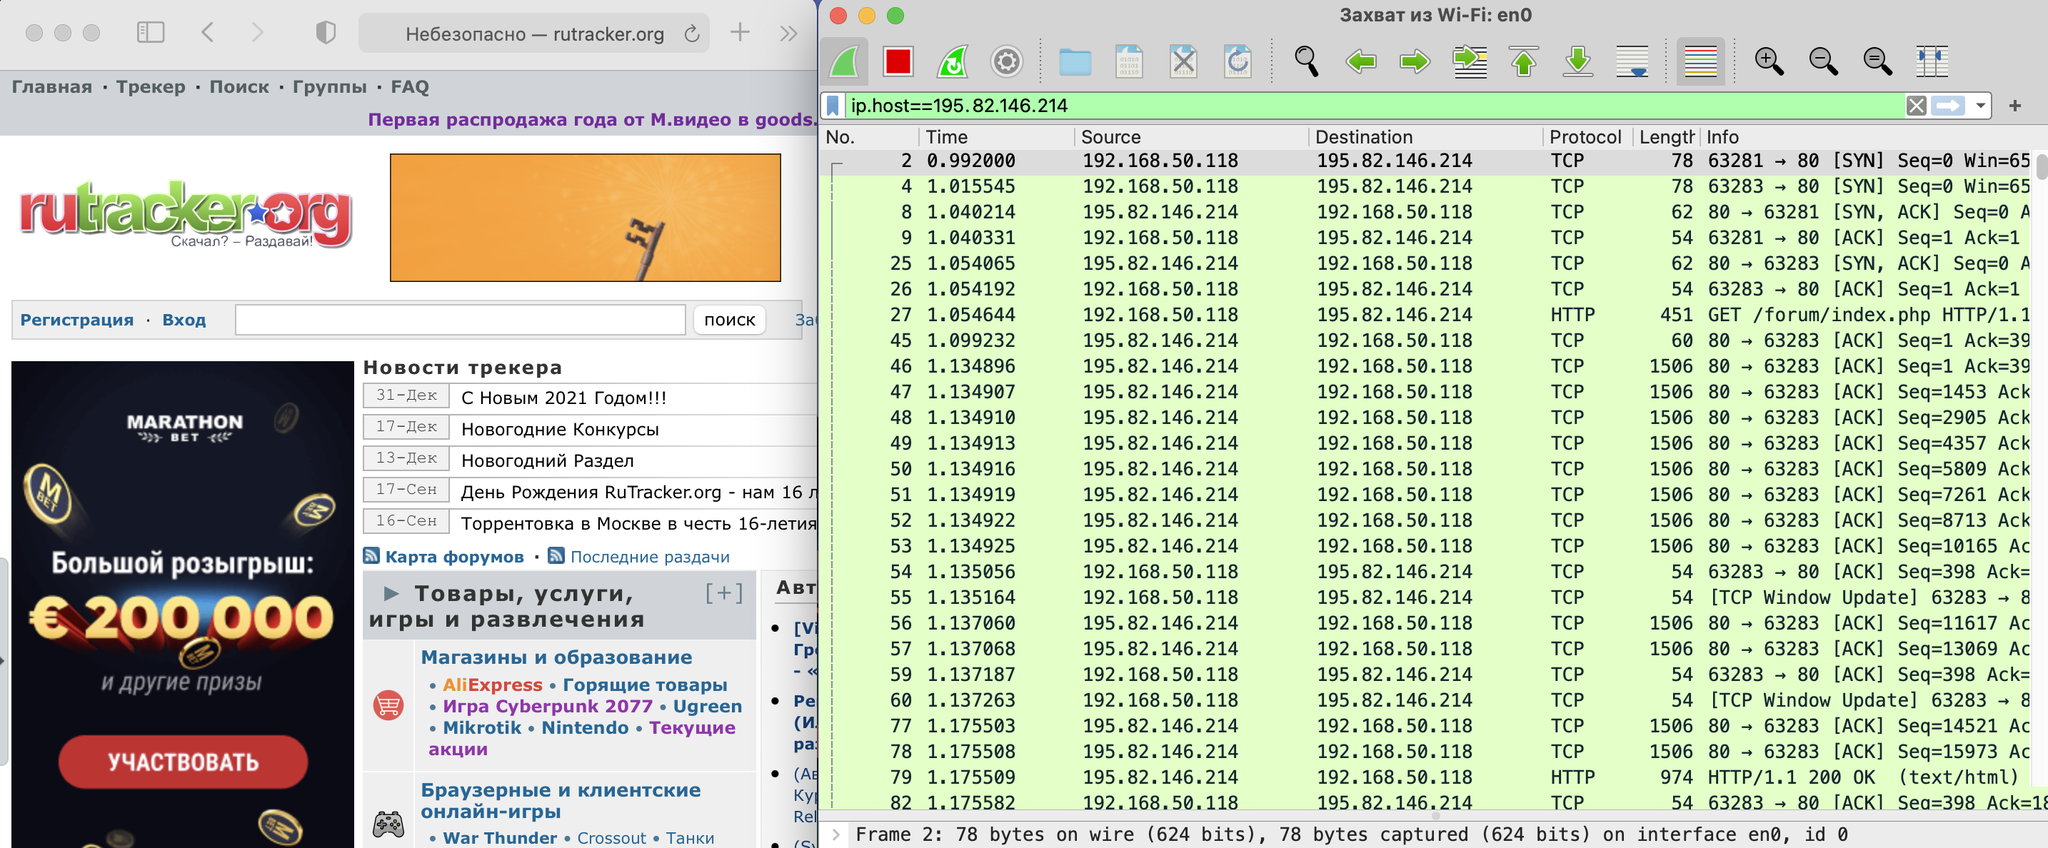Go to the first packet

1523,62
